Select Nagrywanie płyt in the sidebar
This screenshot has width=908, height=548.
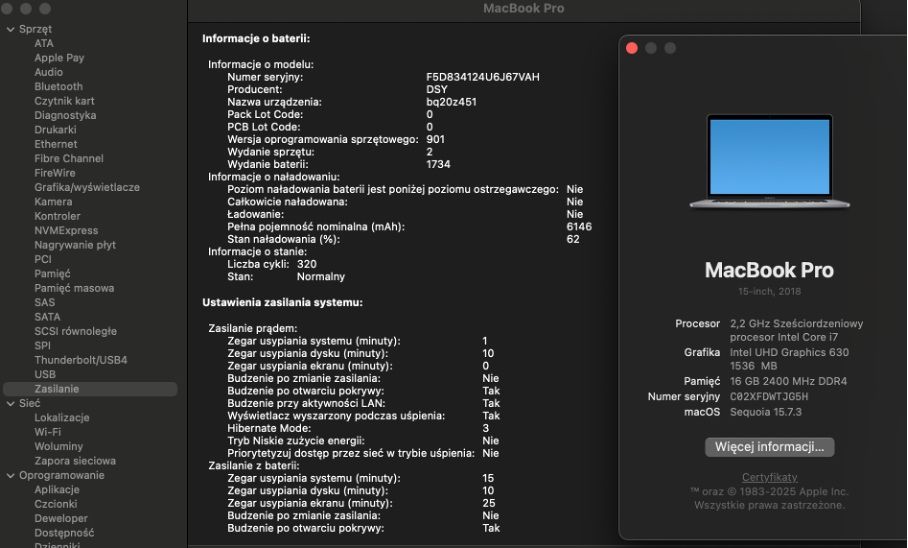coord(75,245)
